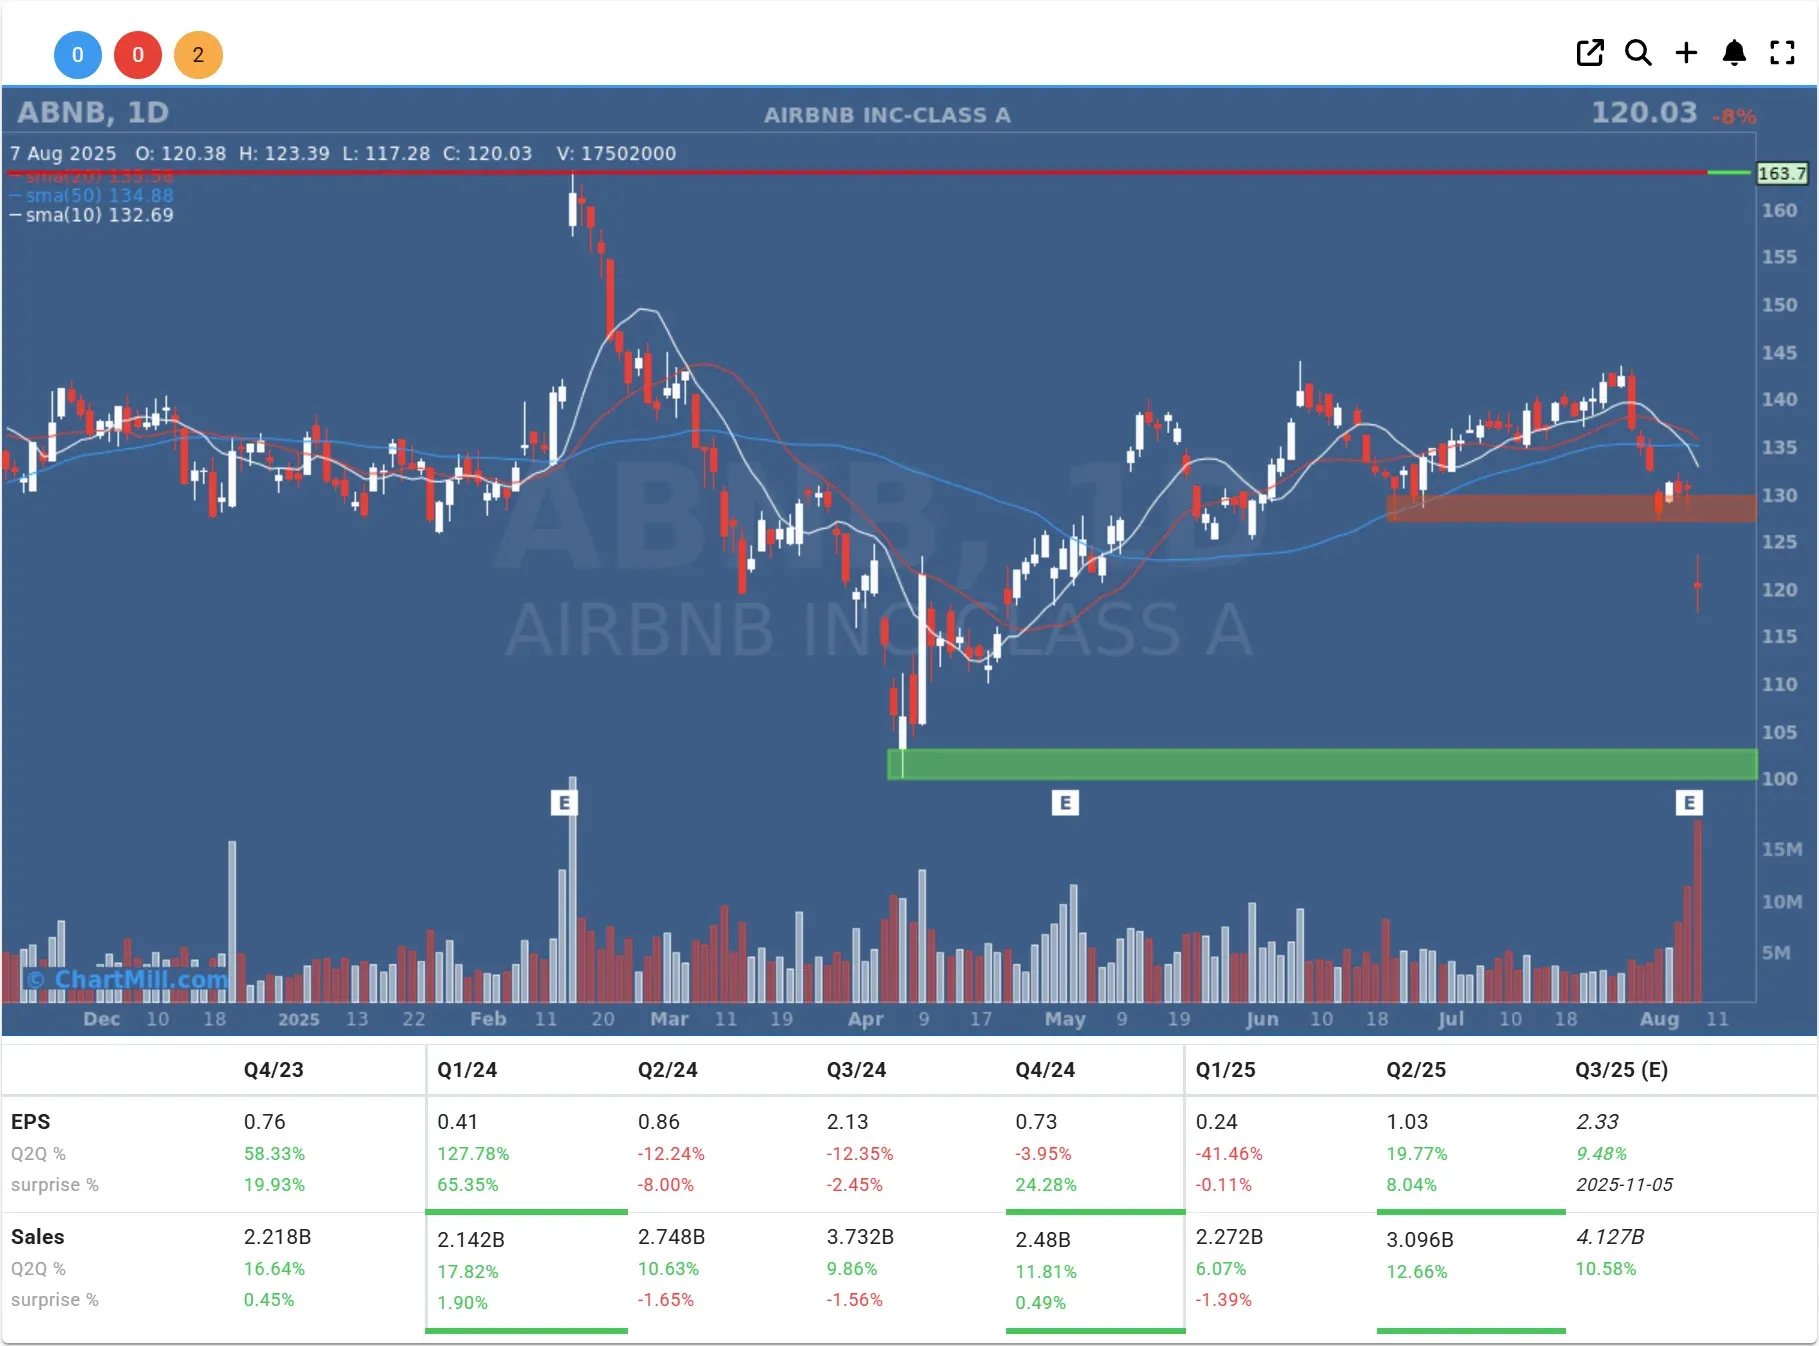Click the AIRBNB INC-CLASS A title
This screenshot has width=1819, height=1346.
[x=887, y=115]
